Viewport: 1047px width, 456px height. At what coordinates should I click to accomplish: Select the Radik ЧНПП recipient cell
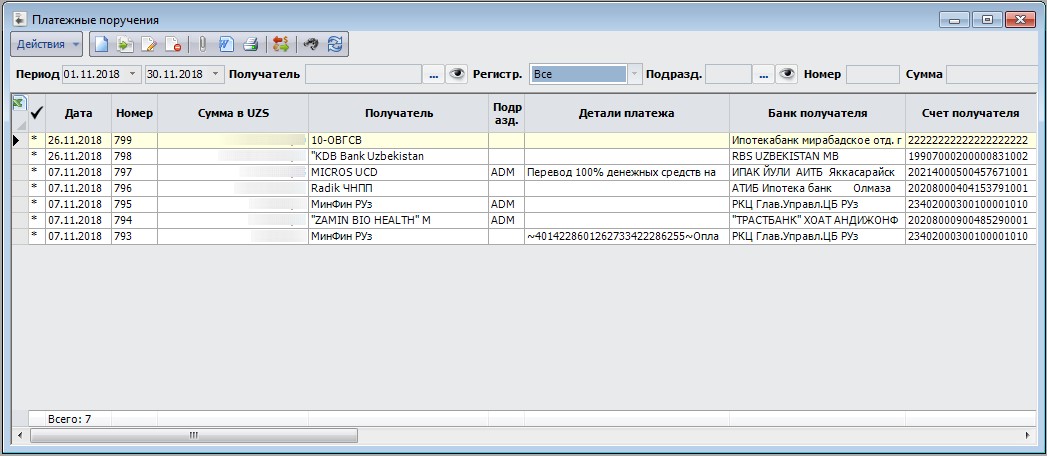[x=399, y=188]
